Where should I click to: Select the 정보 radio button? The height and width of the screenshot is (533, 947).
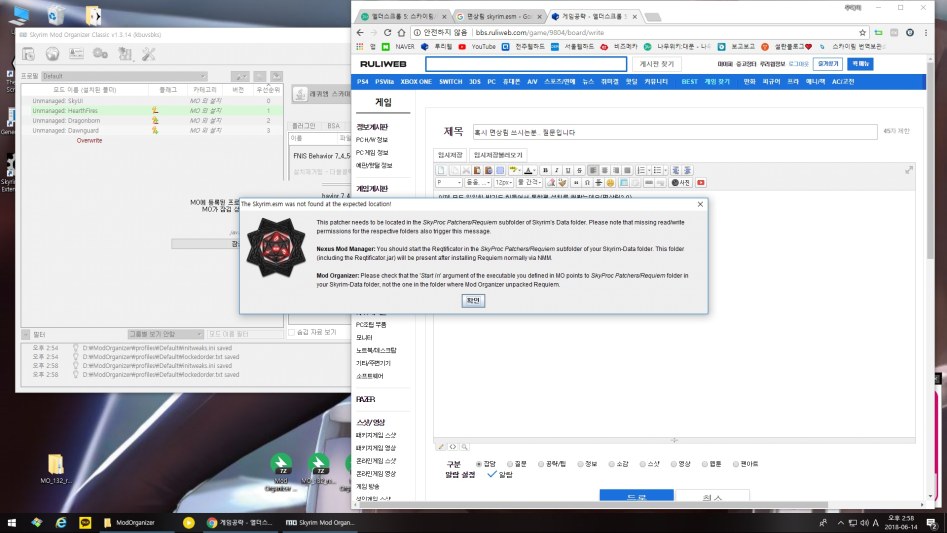click(x=582, y=464)
